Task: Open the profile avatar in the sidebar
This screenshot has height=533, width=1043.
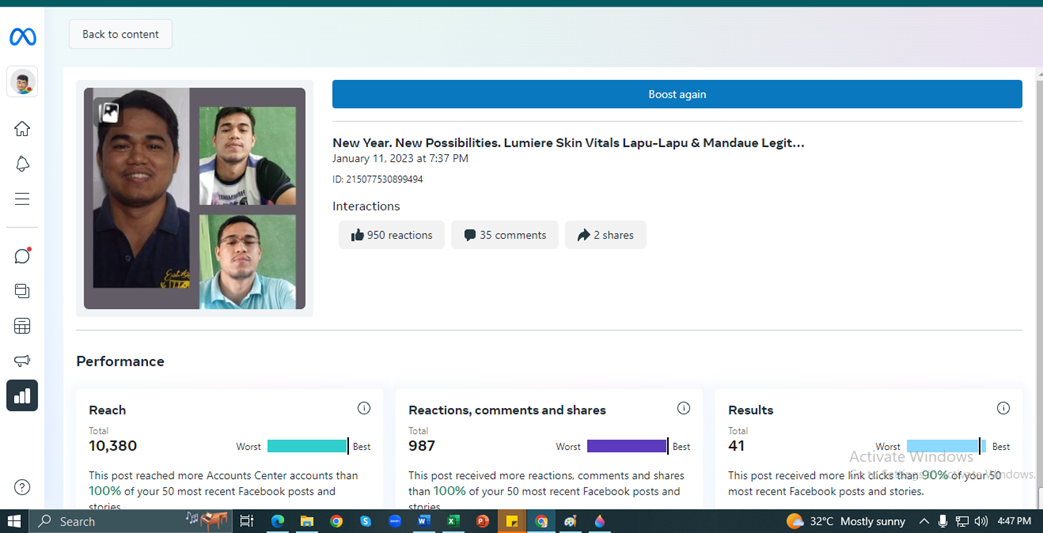Action: pos(23,82)
